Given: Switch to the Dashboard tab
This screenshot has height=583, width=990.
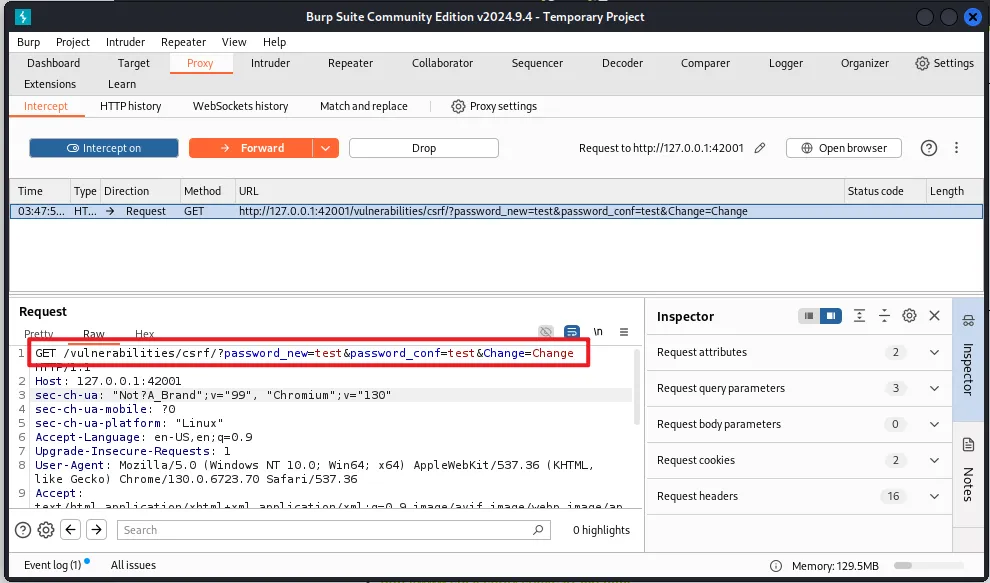Looking at the screenshot, I should [x=54, y=63].
